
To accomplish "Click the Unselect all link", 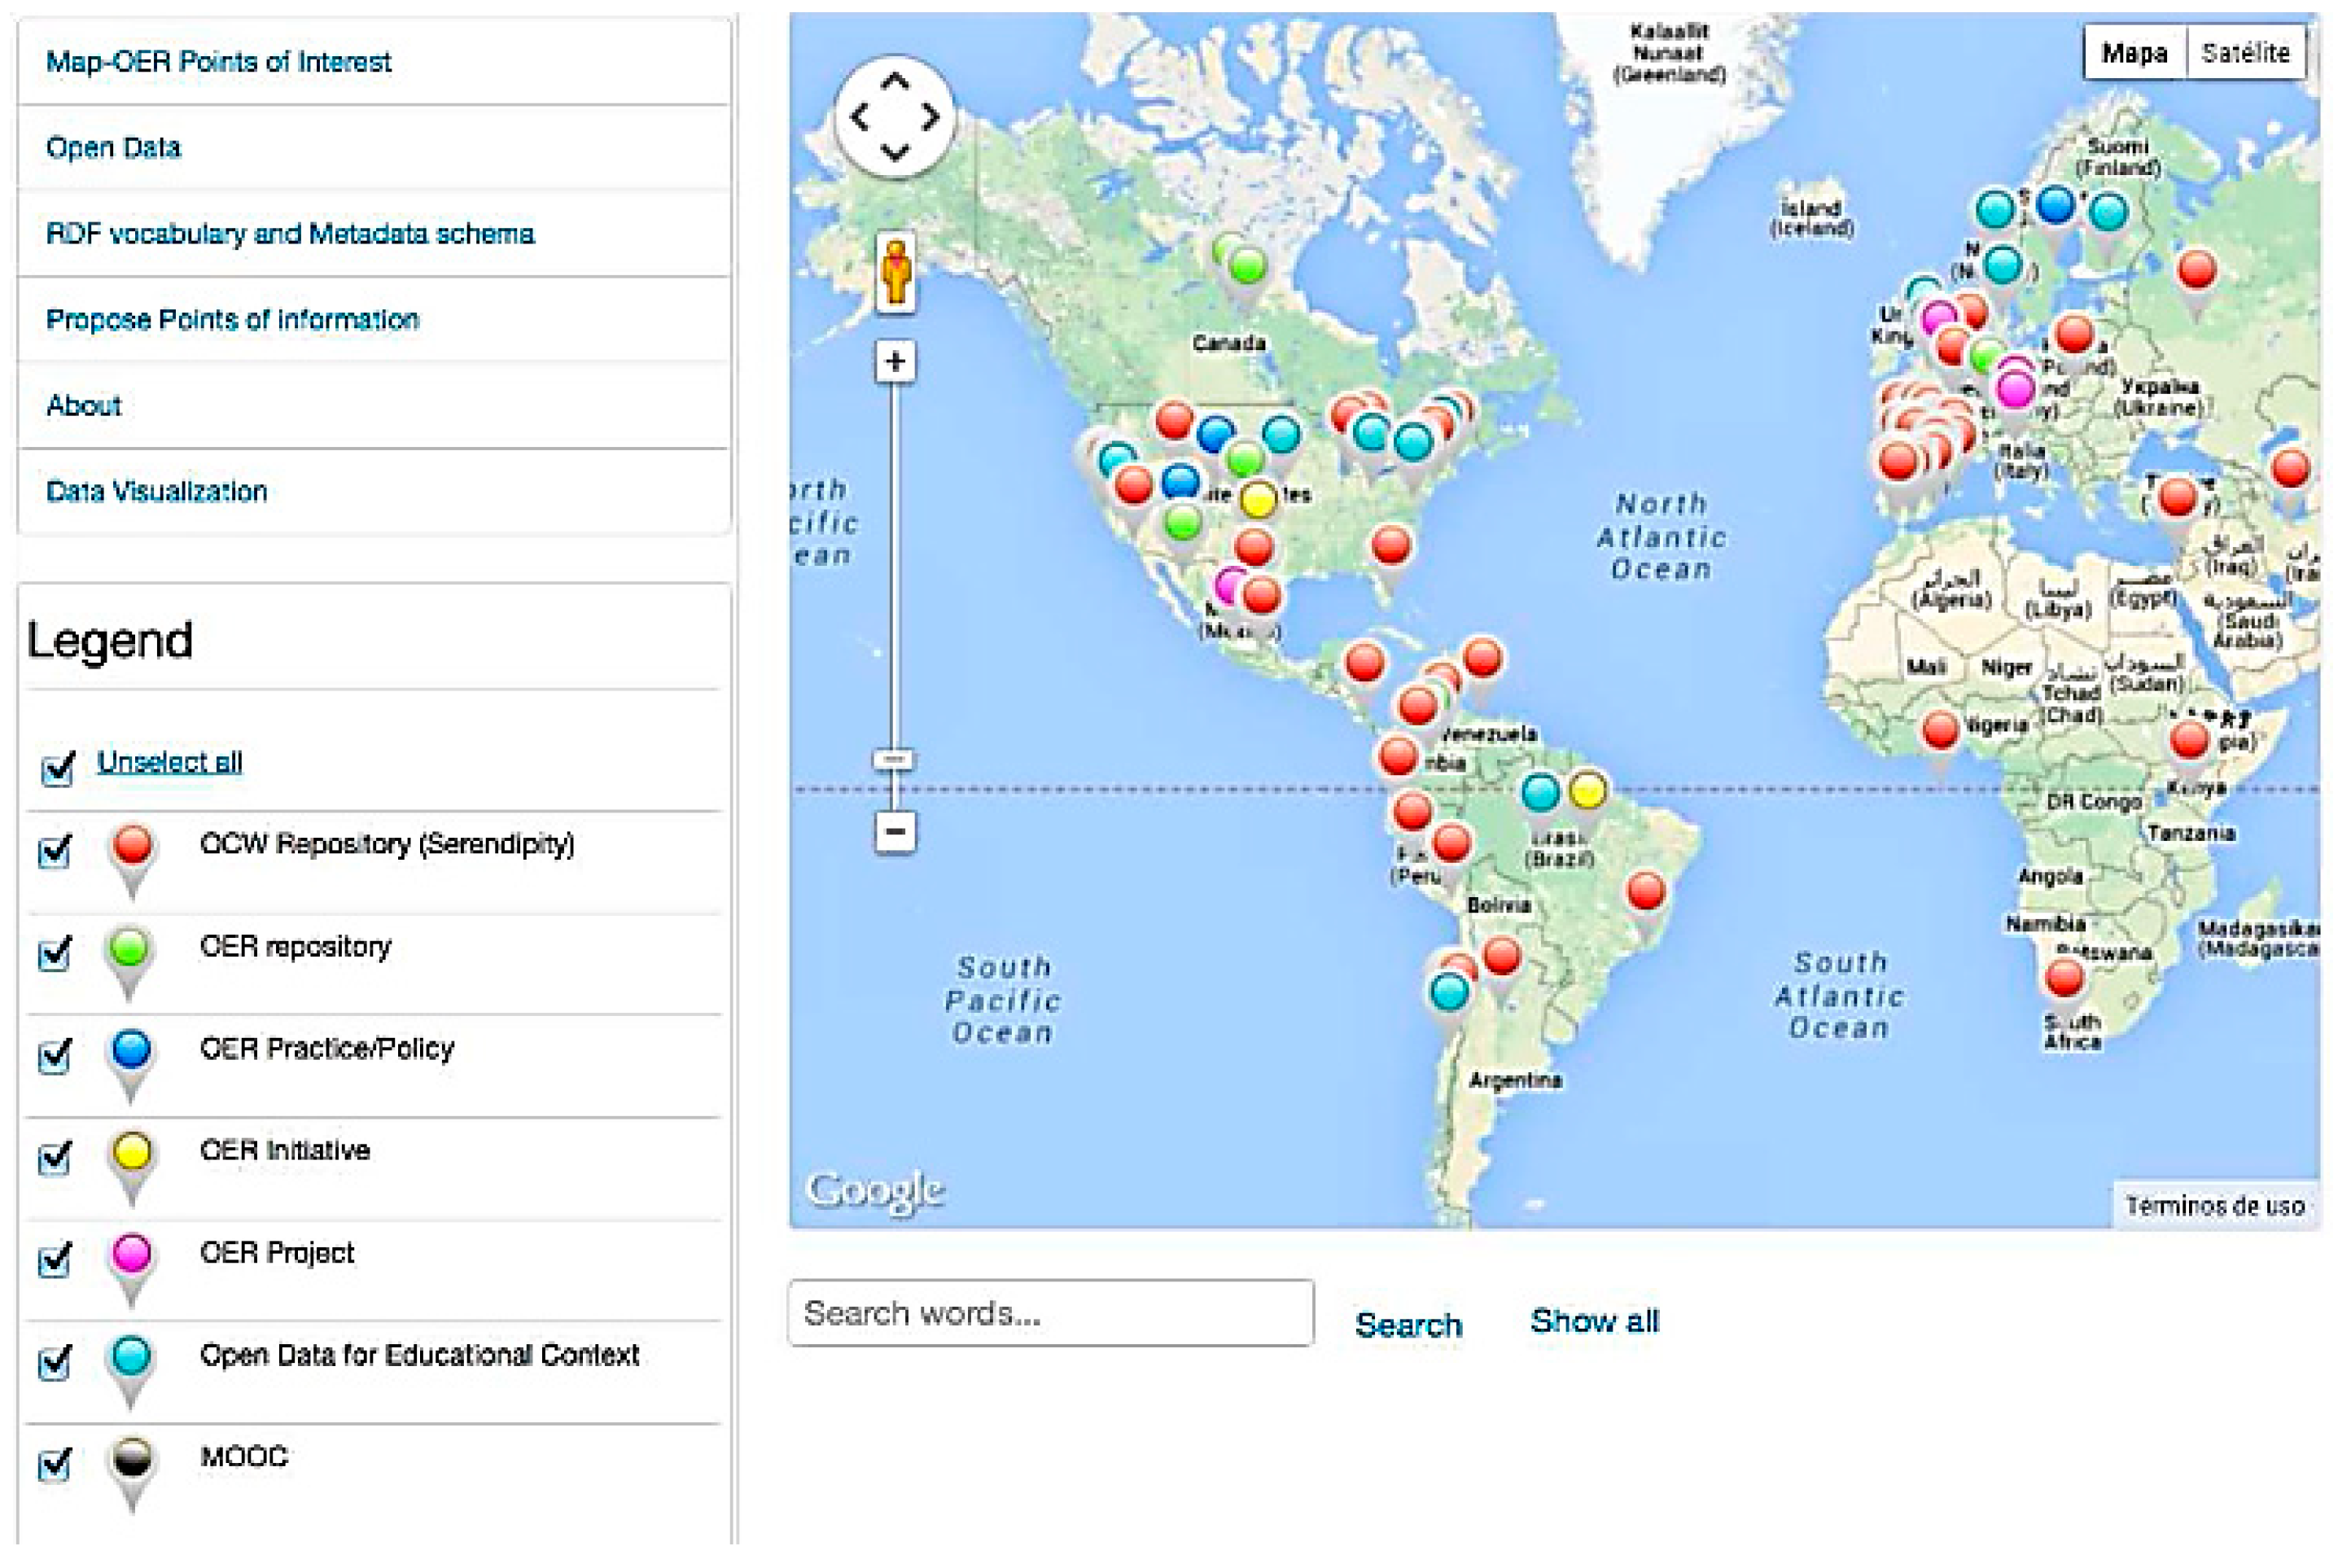I will click(169, 762).
